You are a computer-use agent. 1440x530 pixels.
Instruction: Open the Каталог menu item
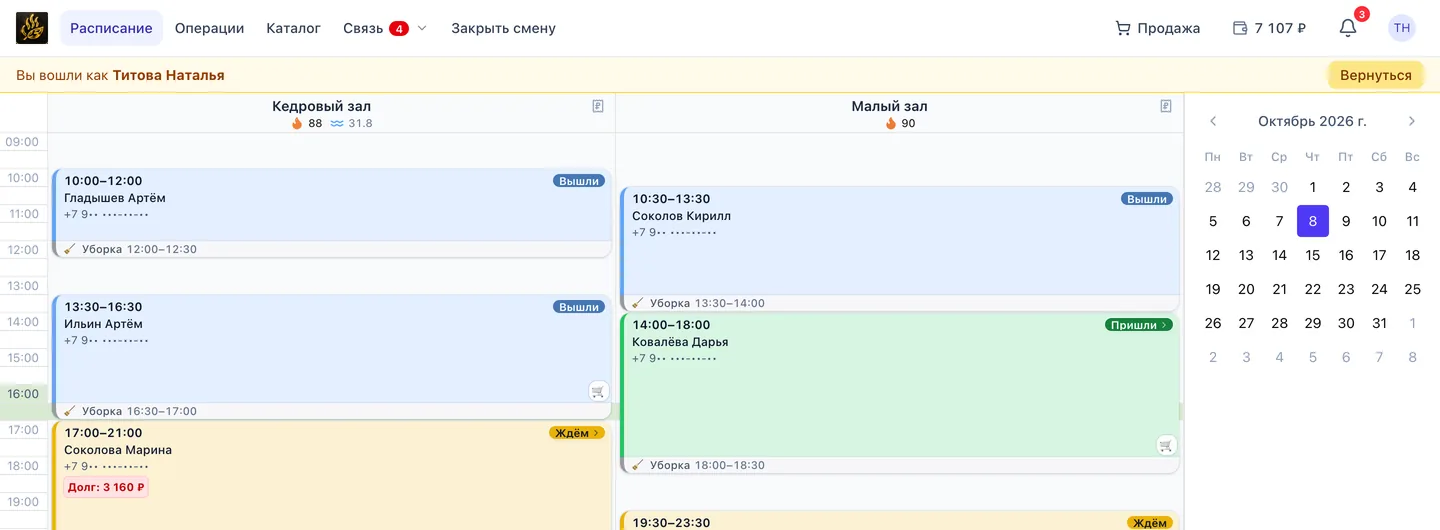(293, 28)
